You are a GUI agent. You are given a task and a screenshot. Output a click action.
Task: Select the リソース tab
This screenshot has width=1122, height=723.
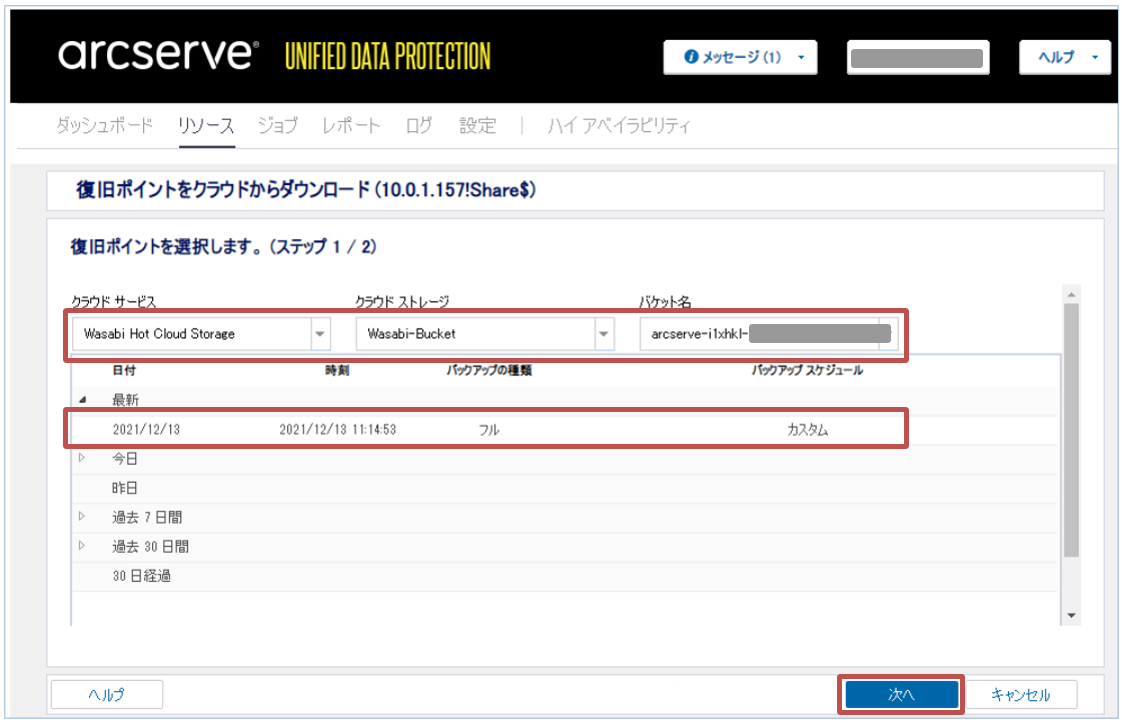pos(206,125)
